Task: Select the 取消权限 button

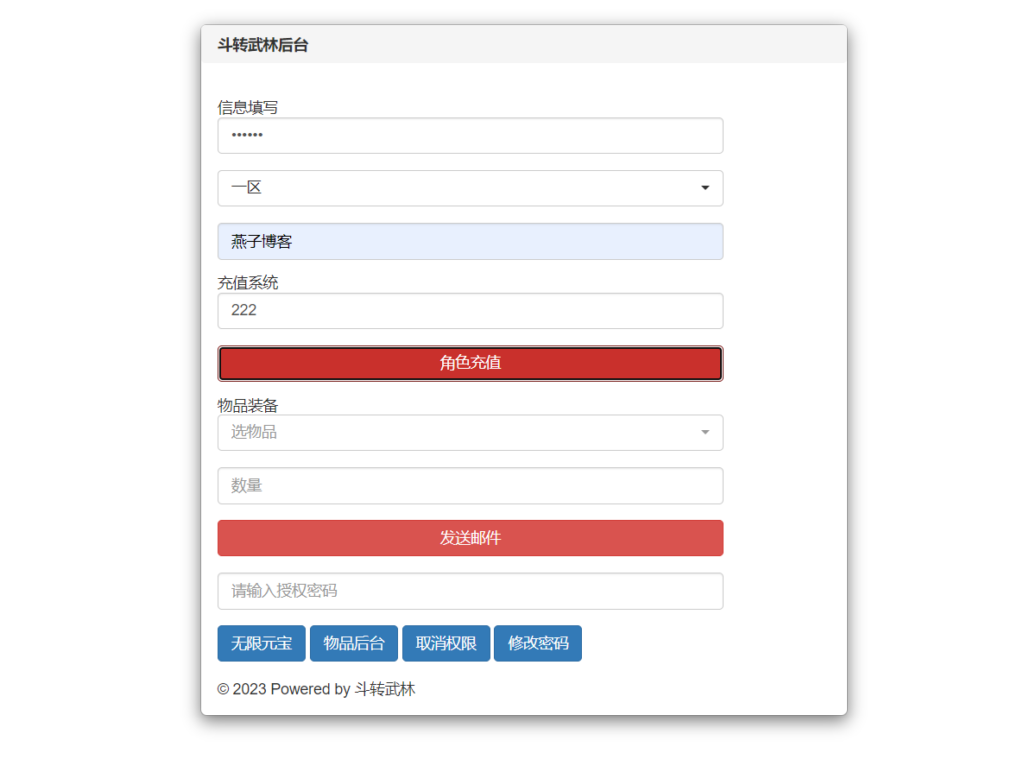Action: (446, 644)
